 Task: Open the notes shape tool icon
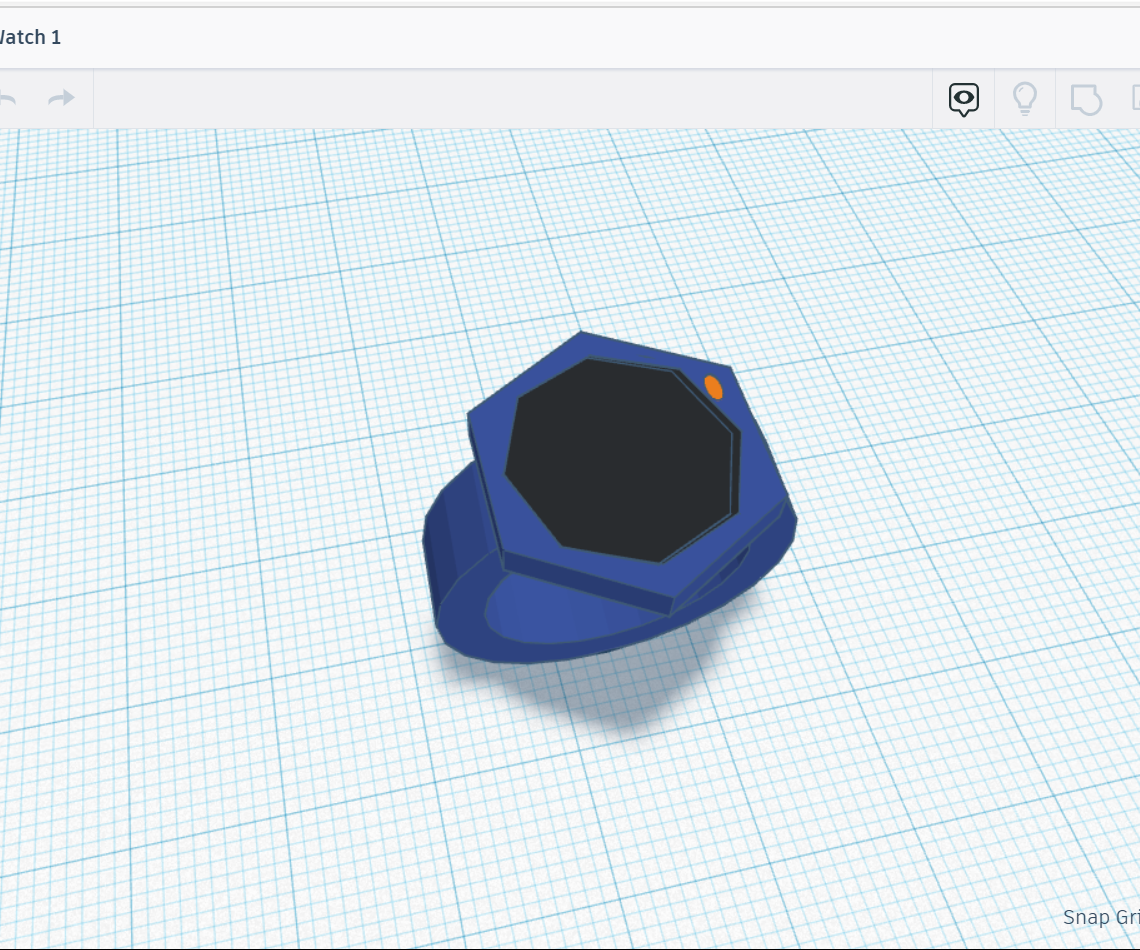click(x=1086, y=99)
